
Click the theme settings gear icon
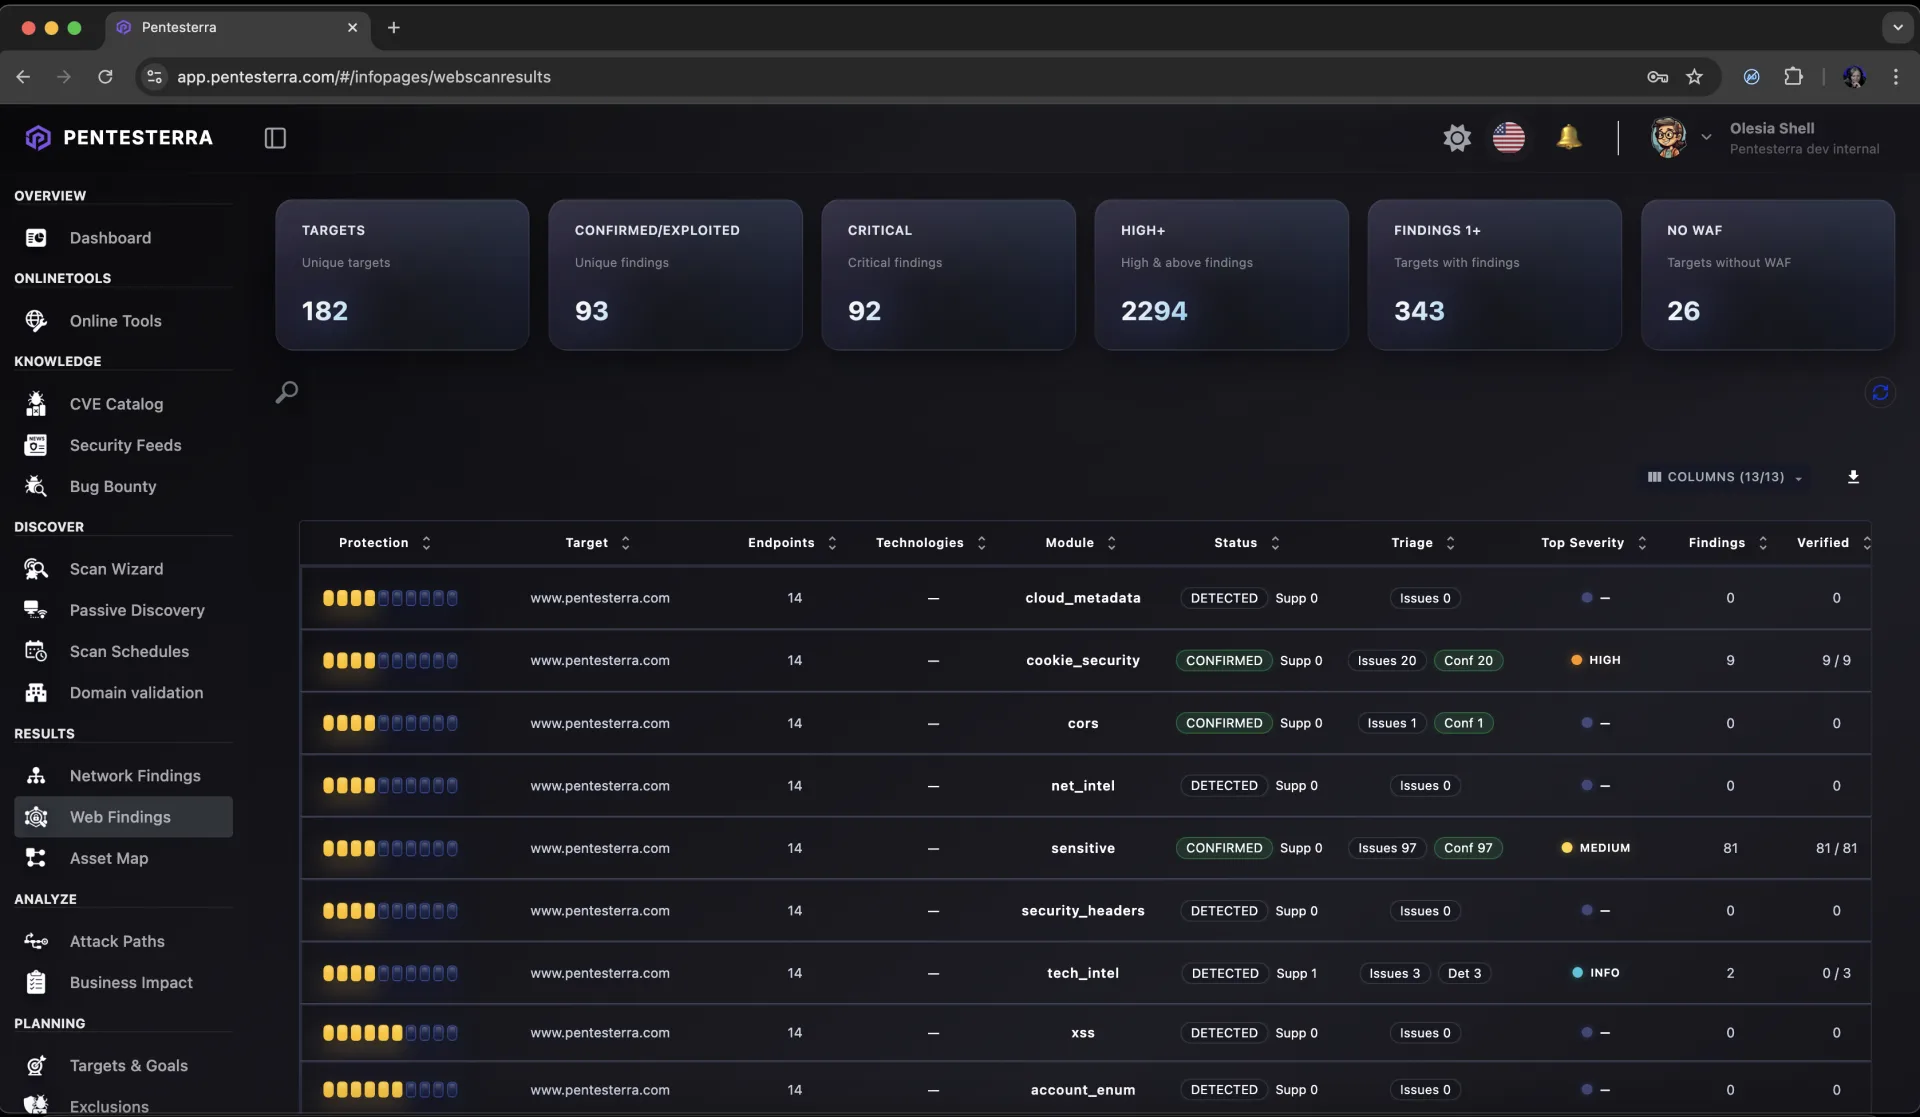click(1457, 138)
